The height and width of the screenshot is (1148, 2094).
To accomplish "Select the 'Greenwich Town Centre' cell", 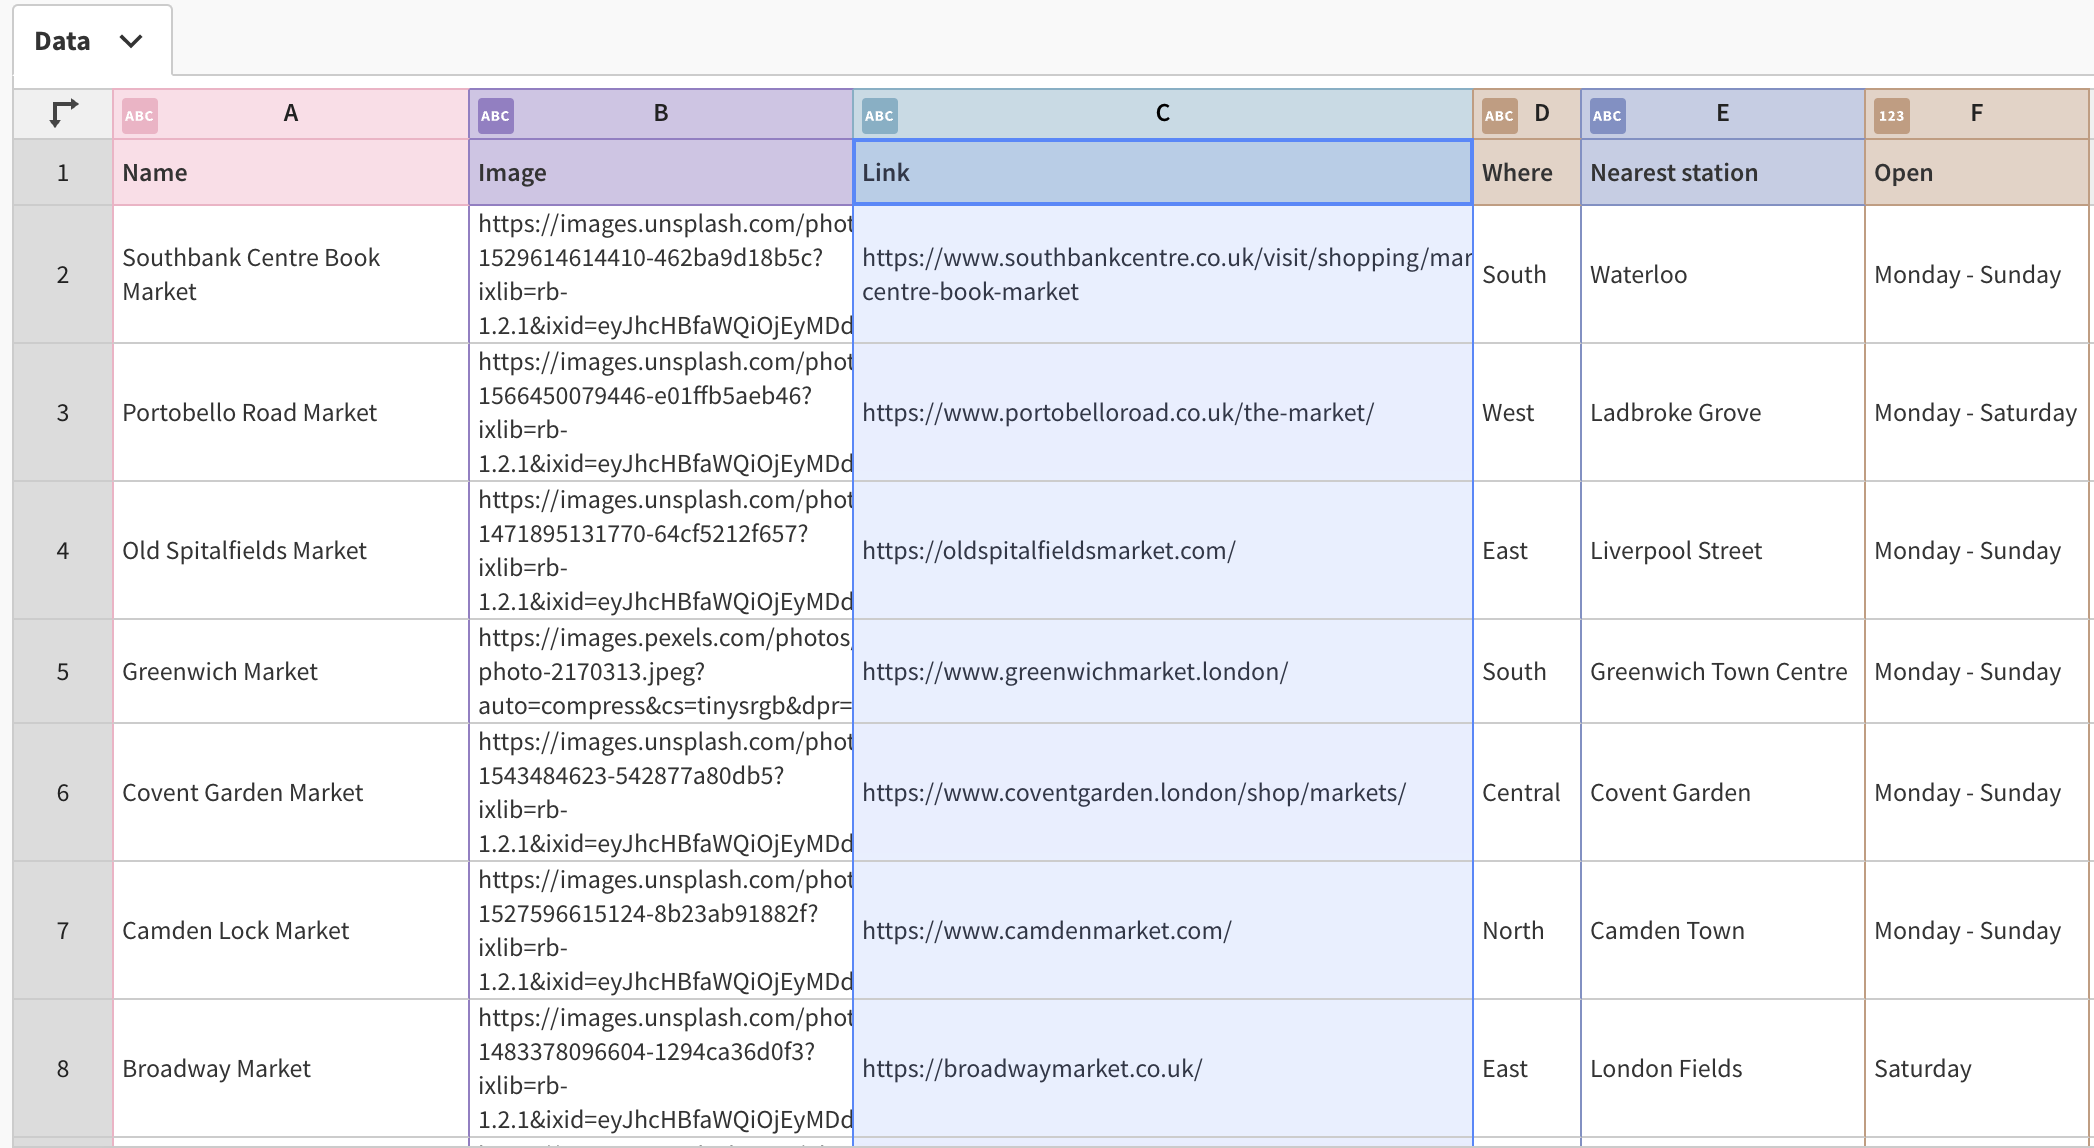I will pyautogui.click(x=1723, y=672).
